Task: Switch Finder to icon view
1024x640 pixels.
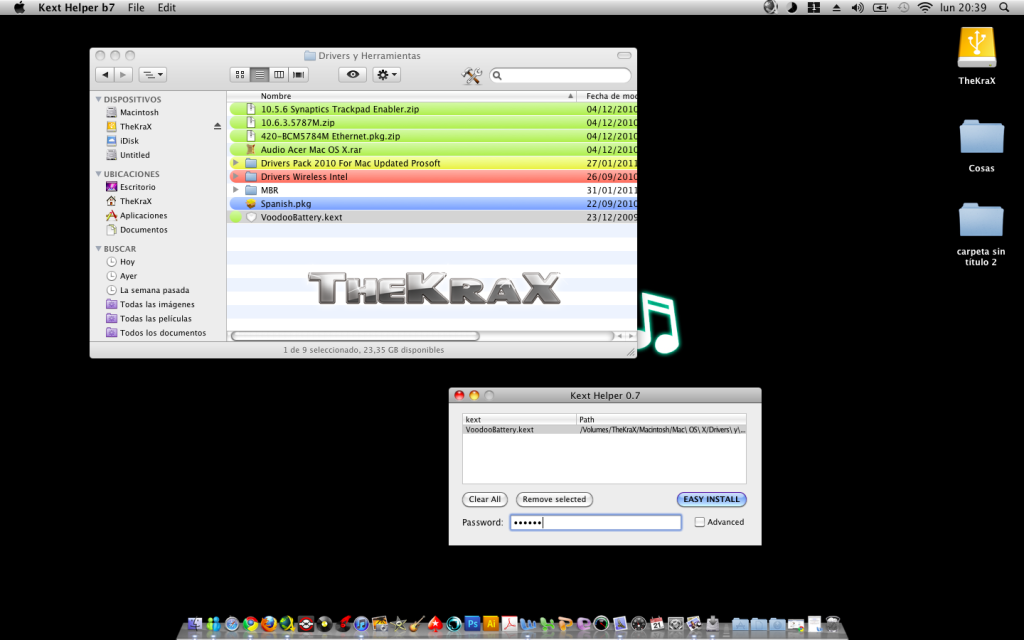Action: click(x=240, y=74)
